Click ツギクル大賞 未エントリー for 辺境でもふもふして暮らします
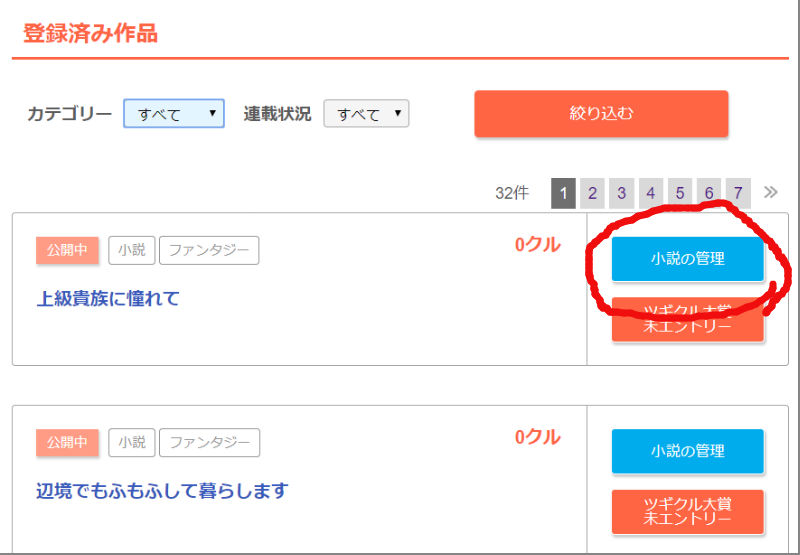Screen dimensions: 800x555 tap(688, 512)
